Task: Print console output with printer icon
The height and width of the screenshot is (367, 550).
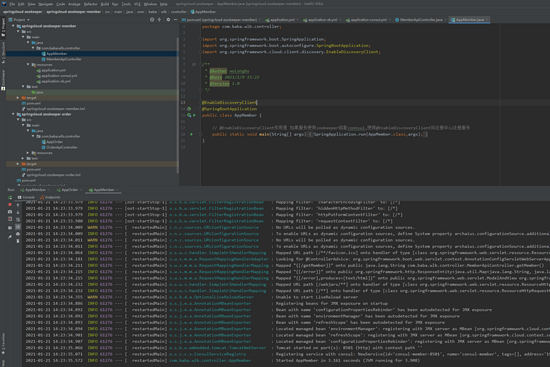Action: click(18, 234)
